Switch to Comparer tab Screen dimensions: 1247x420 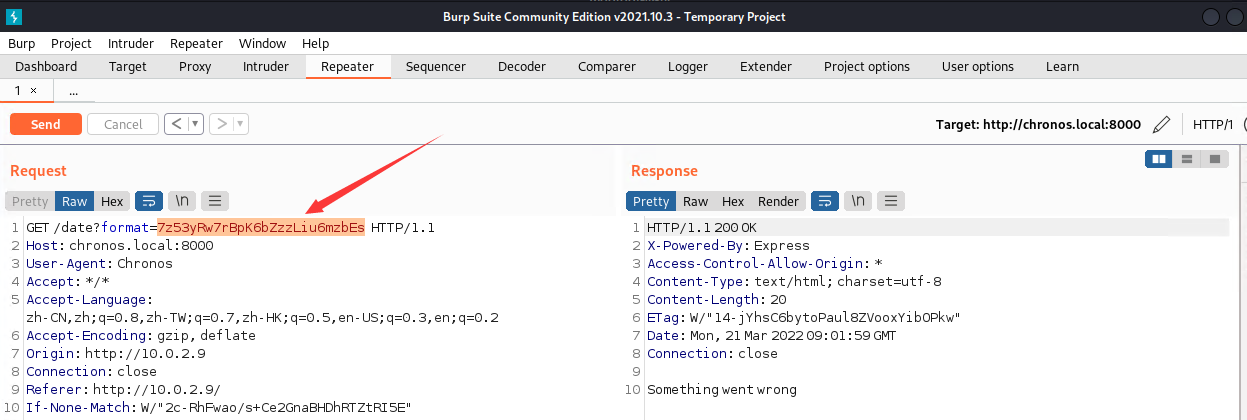click(x=607, y=67)
